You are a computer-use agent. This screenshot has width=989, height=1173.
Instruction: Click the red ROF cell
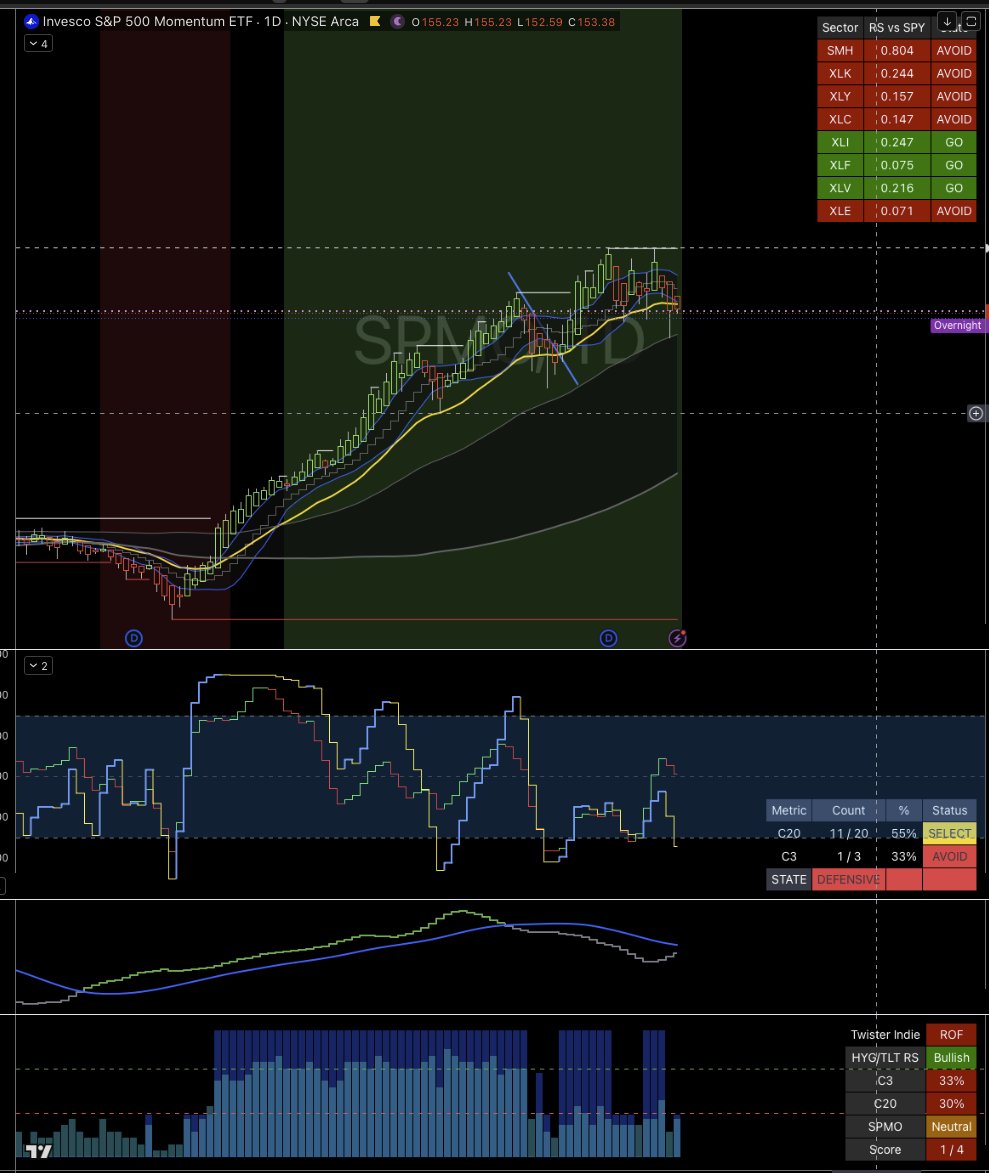click(x=951, y=1035)
